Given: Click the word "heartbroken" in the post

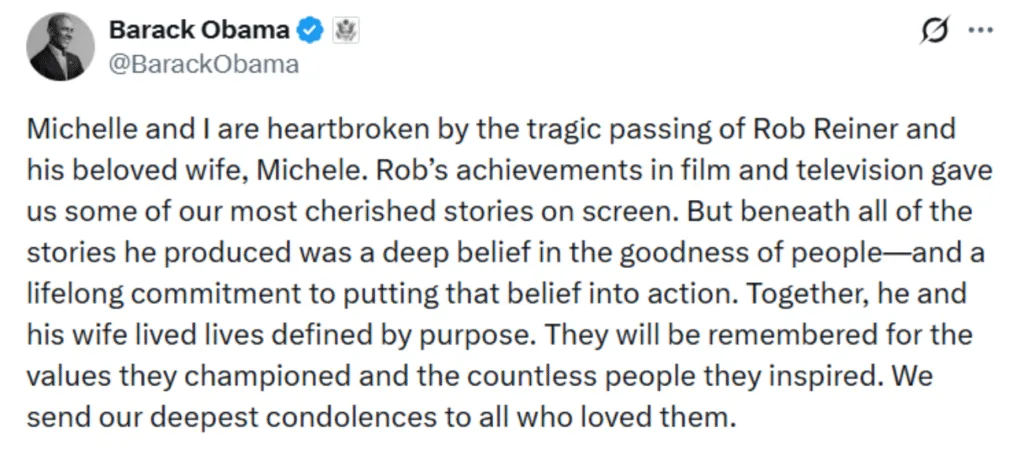Looking at the screenshot, I should pos(298,130).
